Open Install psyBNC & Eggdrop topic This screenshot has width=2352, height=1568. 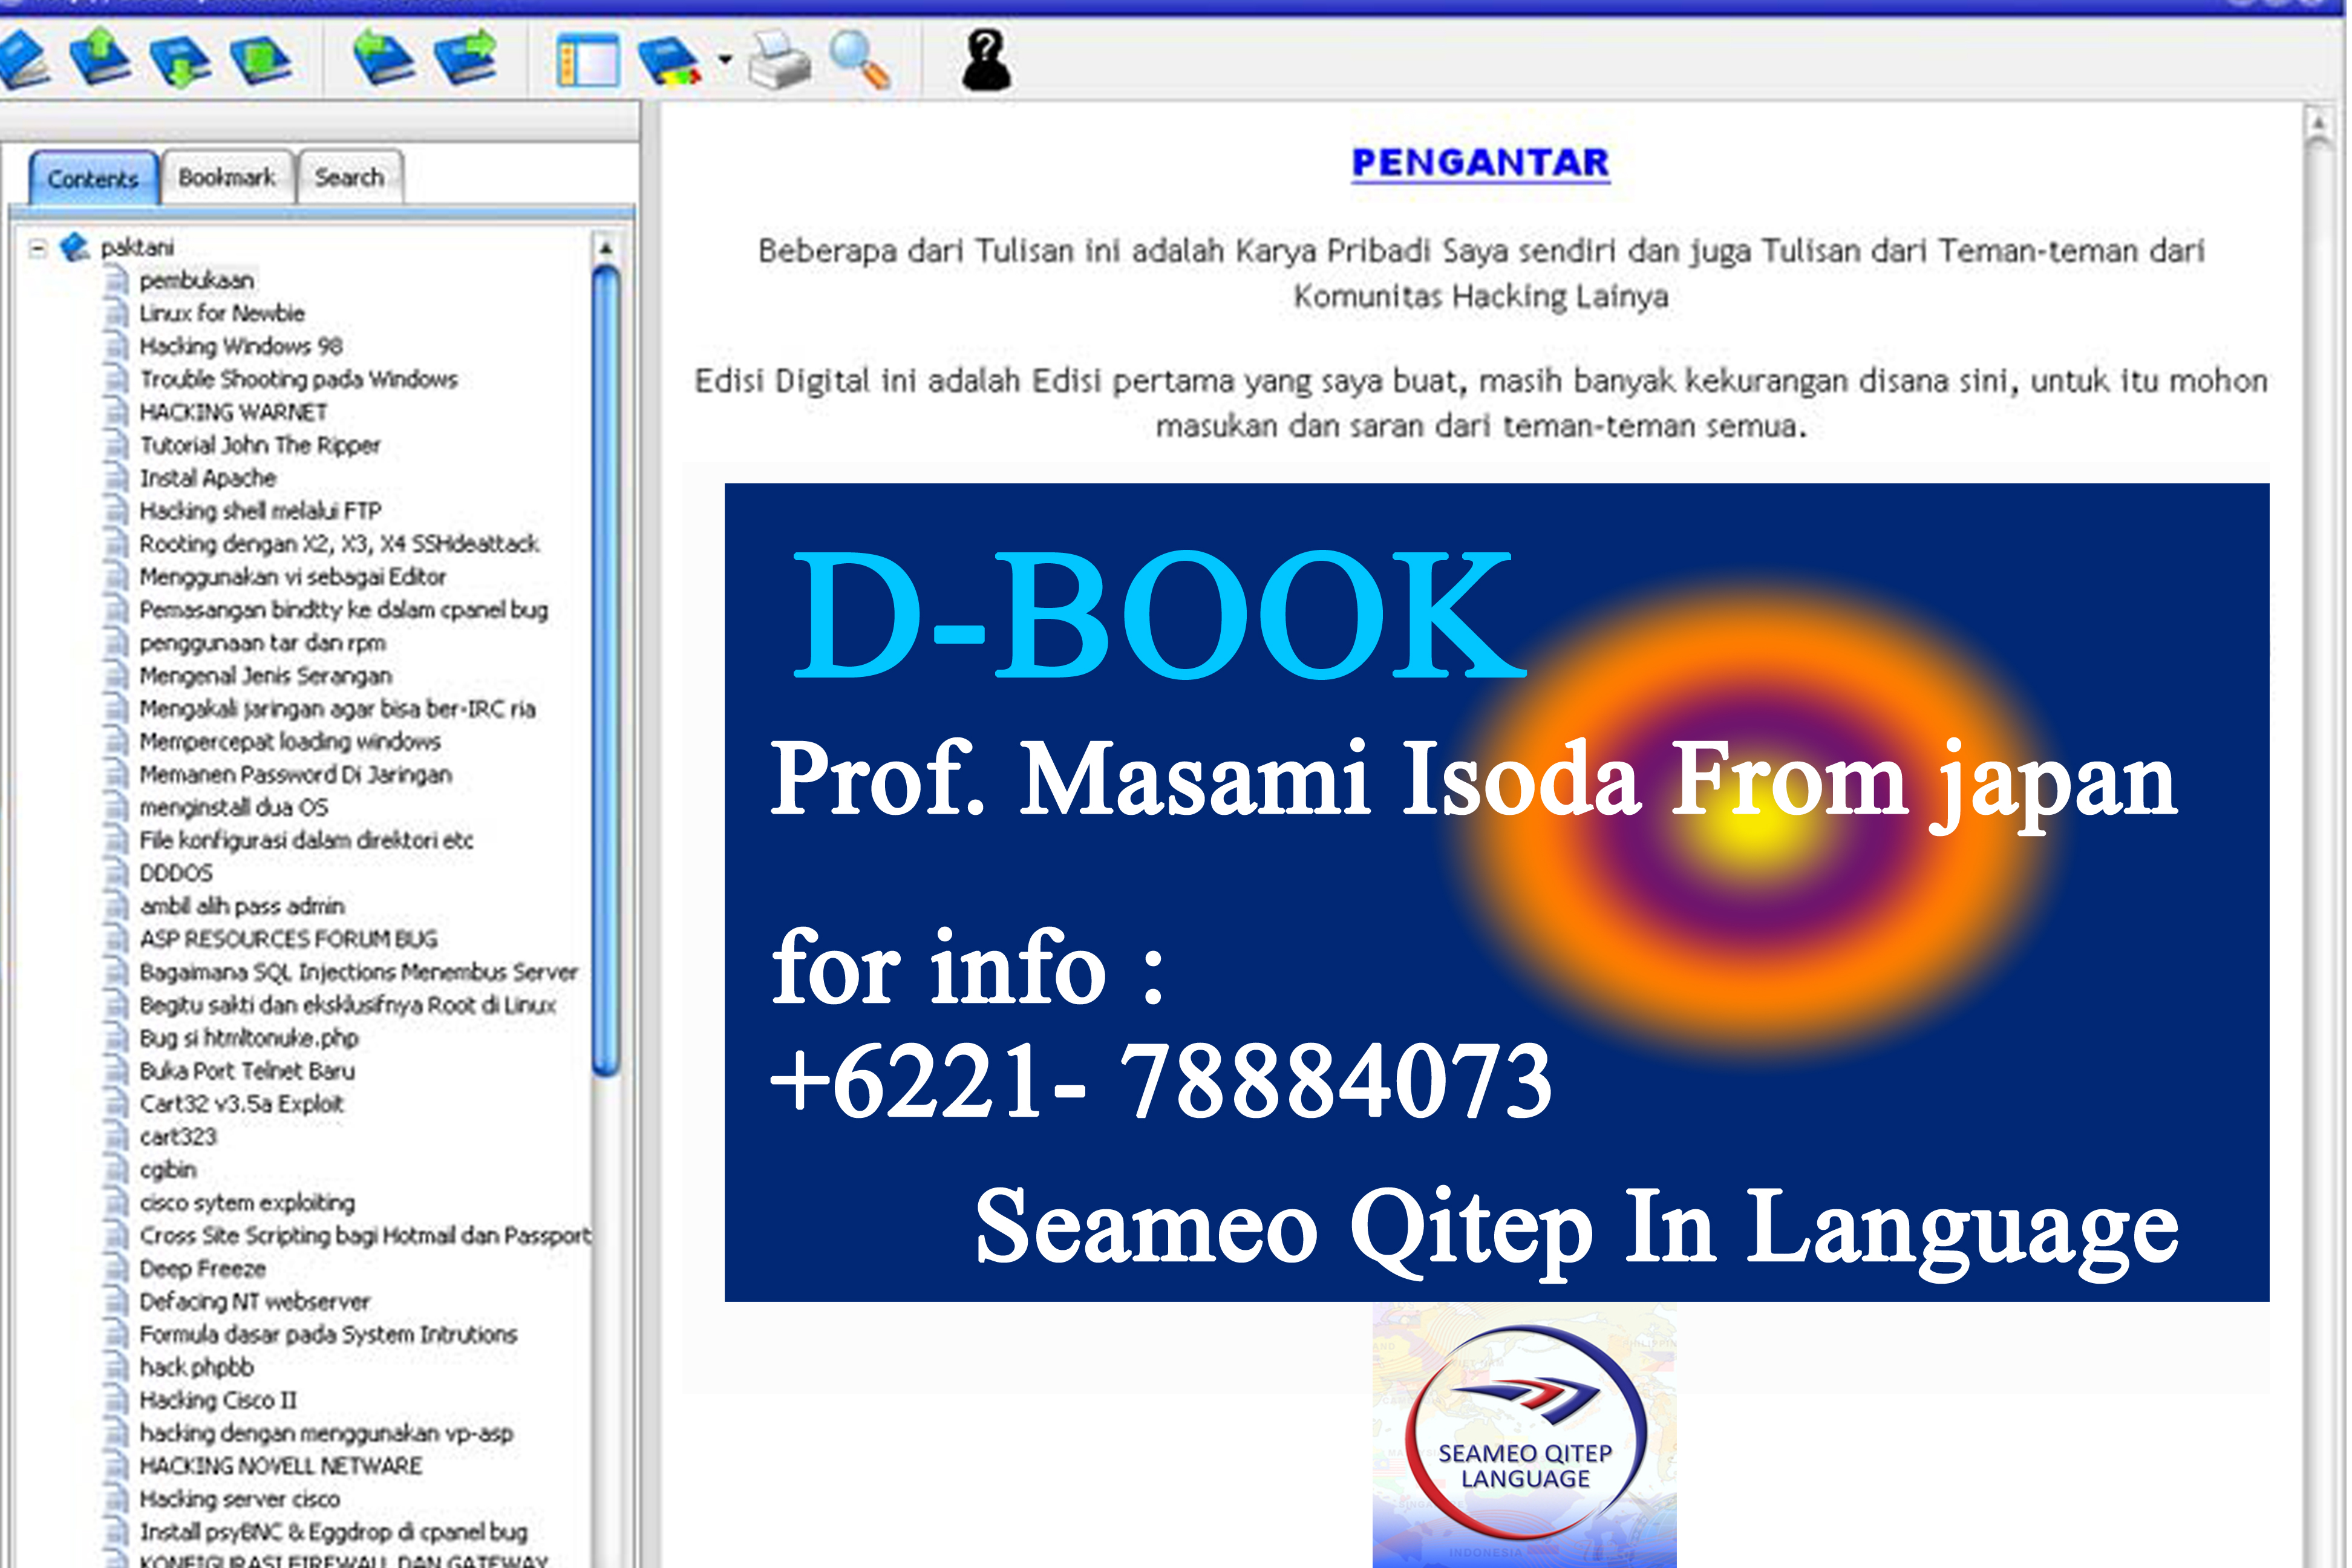click(333, 1532)
